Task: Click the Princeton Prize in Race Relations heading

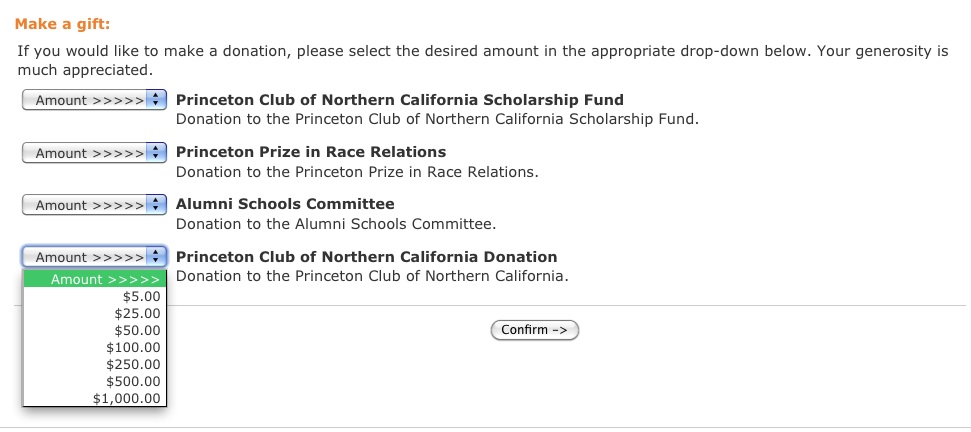Action: (x=311, y=152)
